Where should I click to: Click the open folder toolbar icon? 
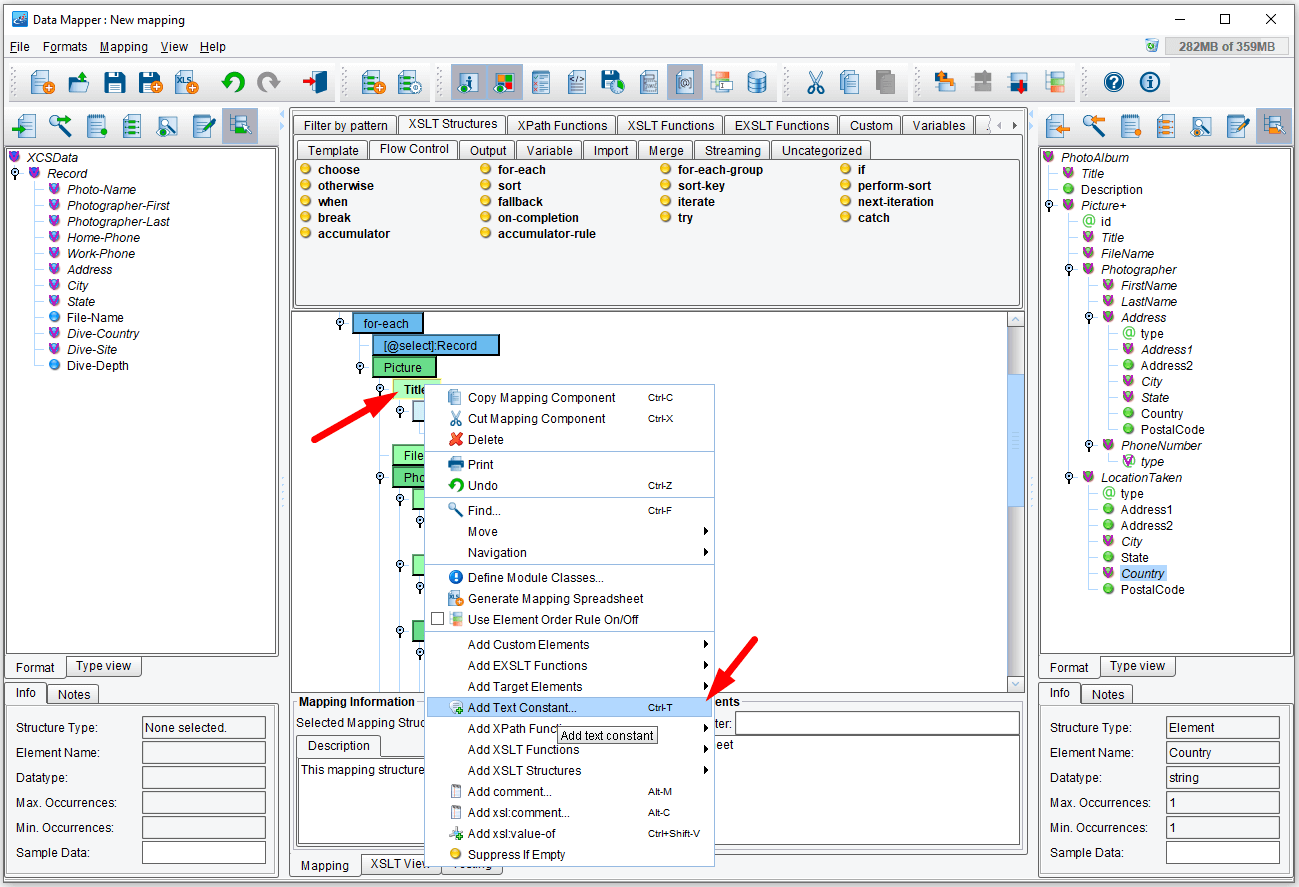(x=79, y=82)
